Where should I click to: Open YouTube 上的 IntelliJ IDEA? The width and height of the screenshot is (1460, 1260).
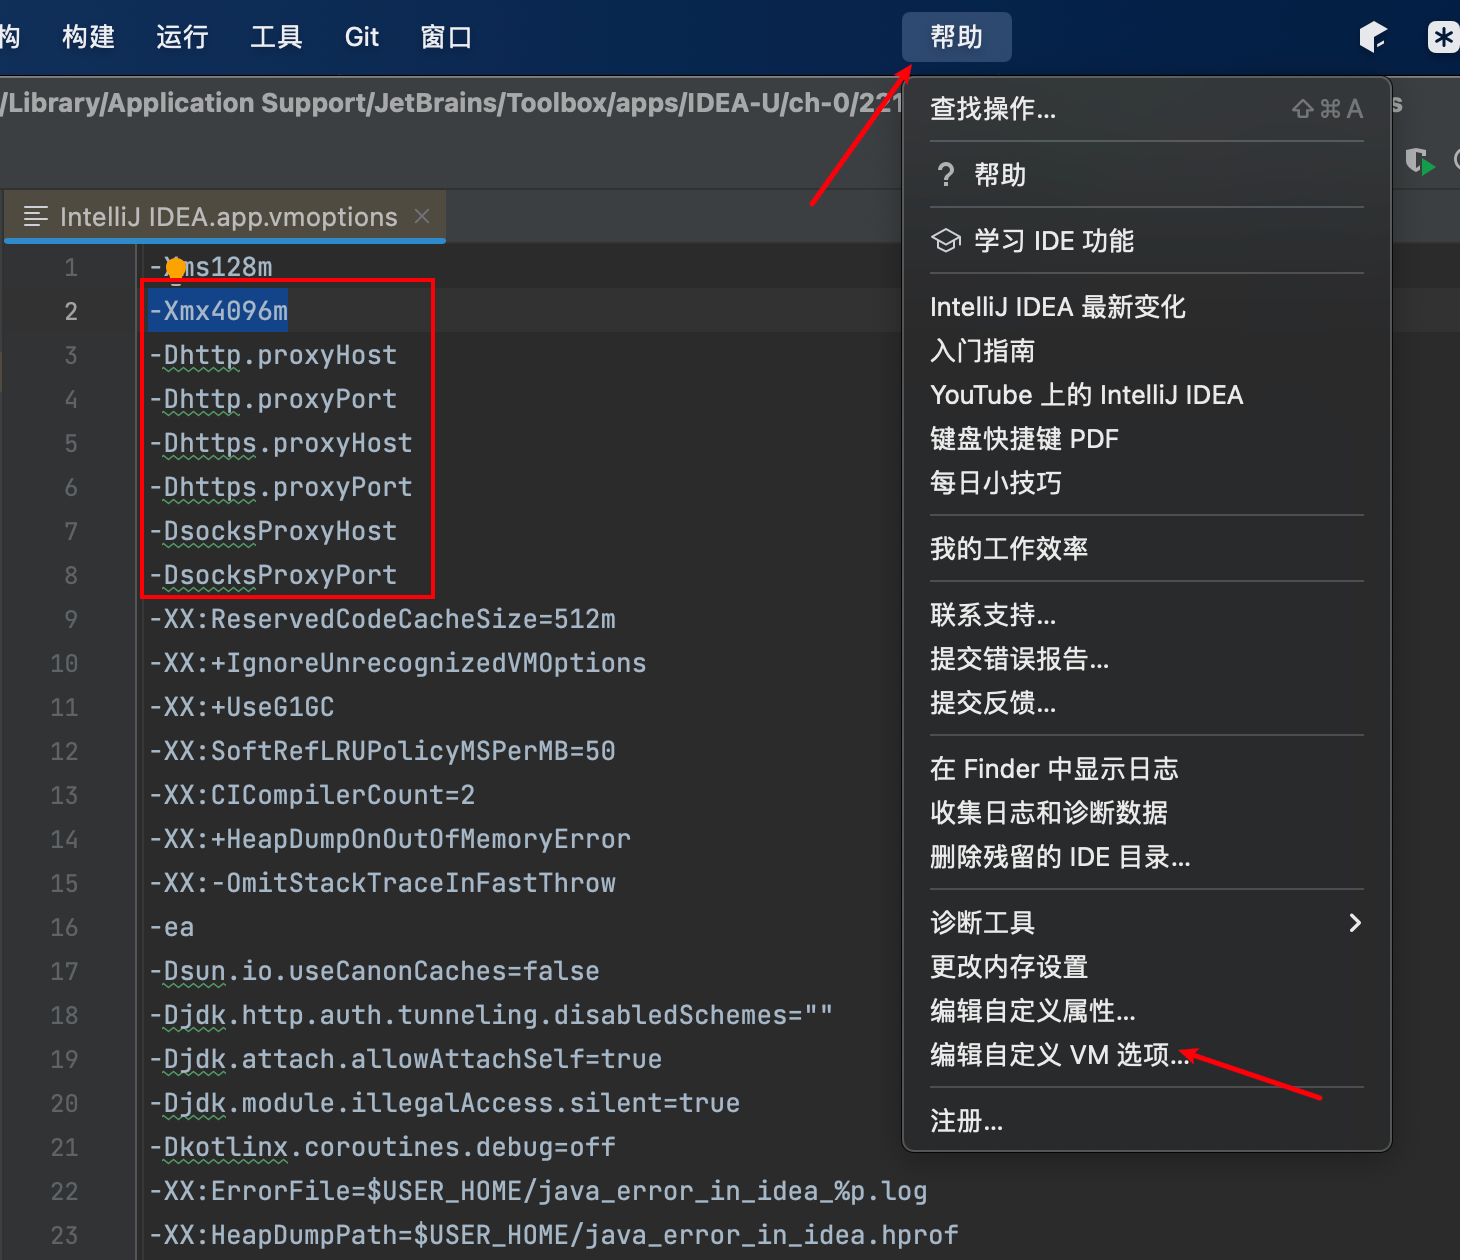(1147, 395)
